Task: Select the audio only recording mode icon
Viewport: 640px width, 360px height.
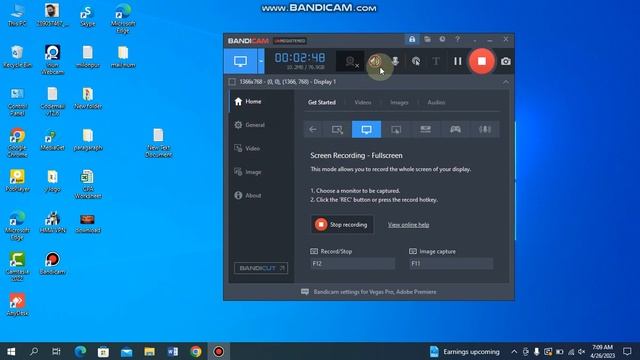Action: click(485, 129)
